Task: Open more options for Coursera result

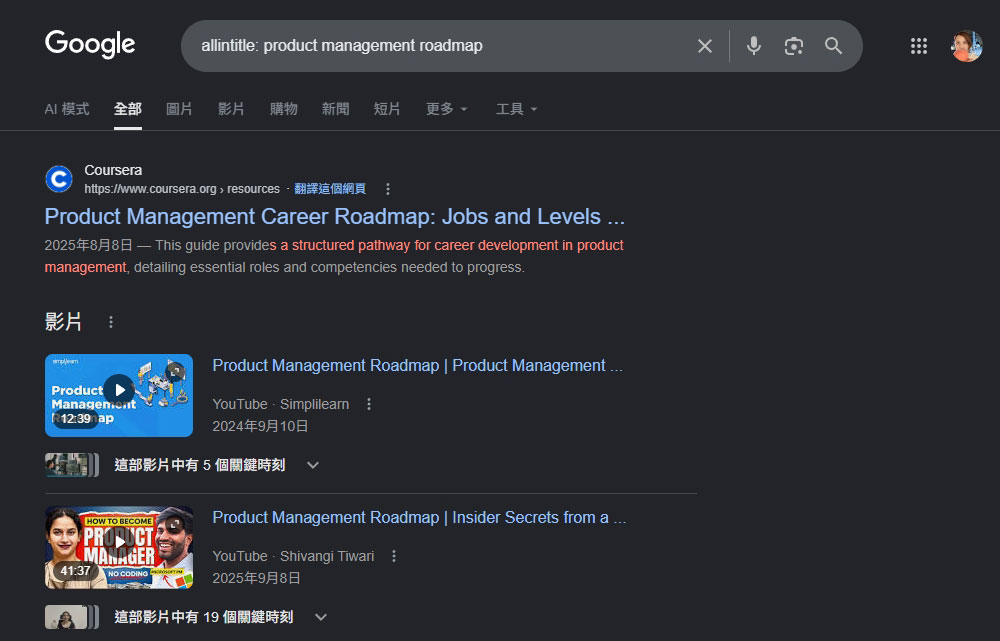Action: coord(388,189)
